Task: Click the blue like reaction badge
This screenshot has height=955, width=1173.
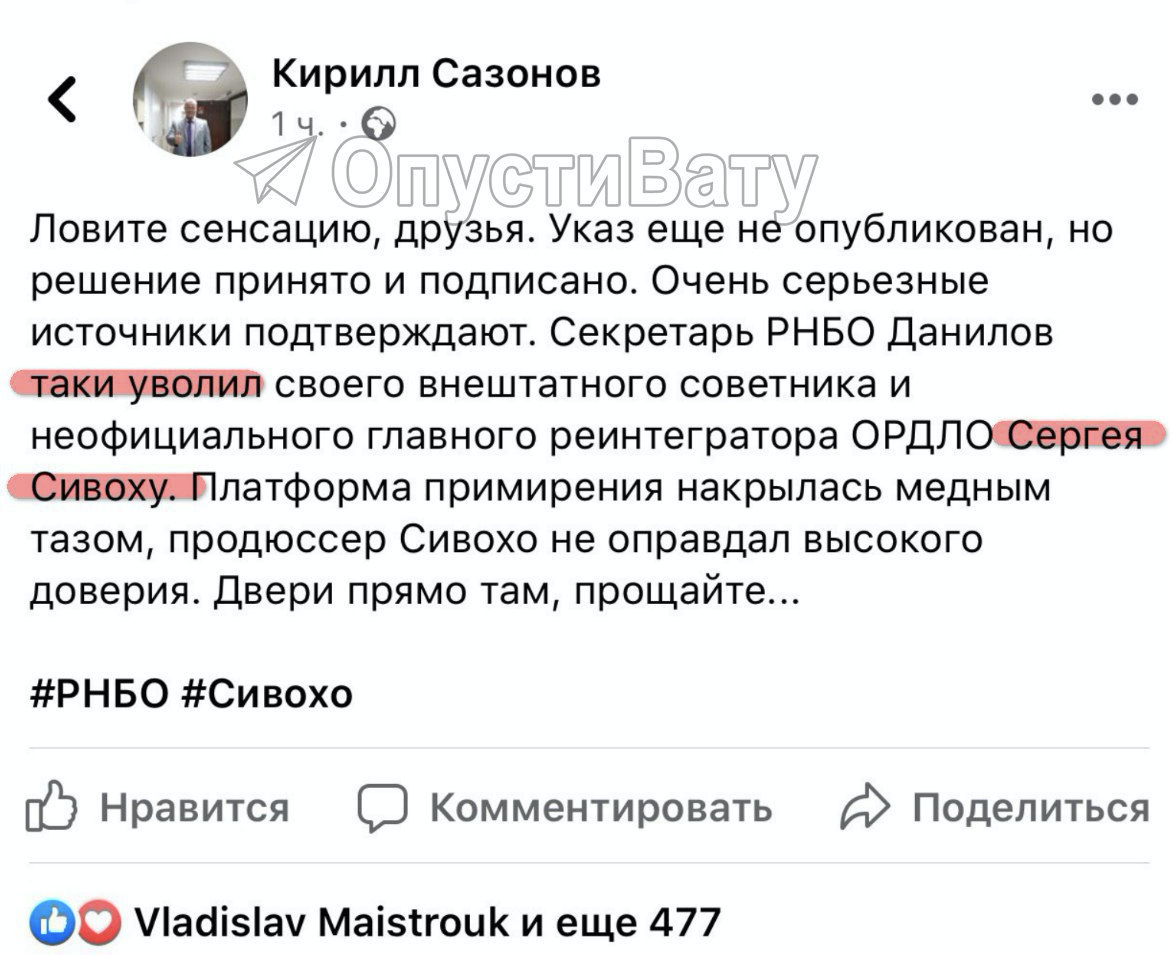Action: [48, 922]
